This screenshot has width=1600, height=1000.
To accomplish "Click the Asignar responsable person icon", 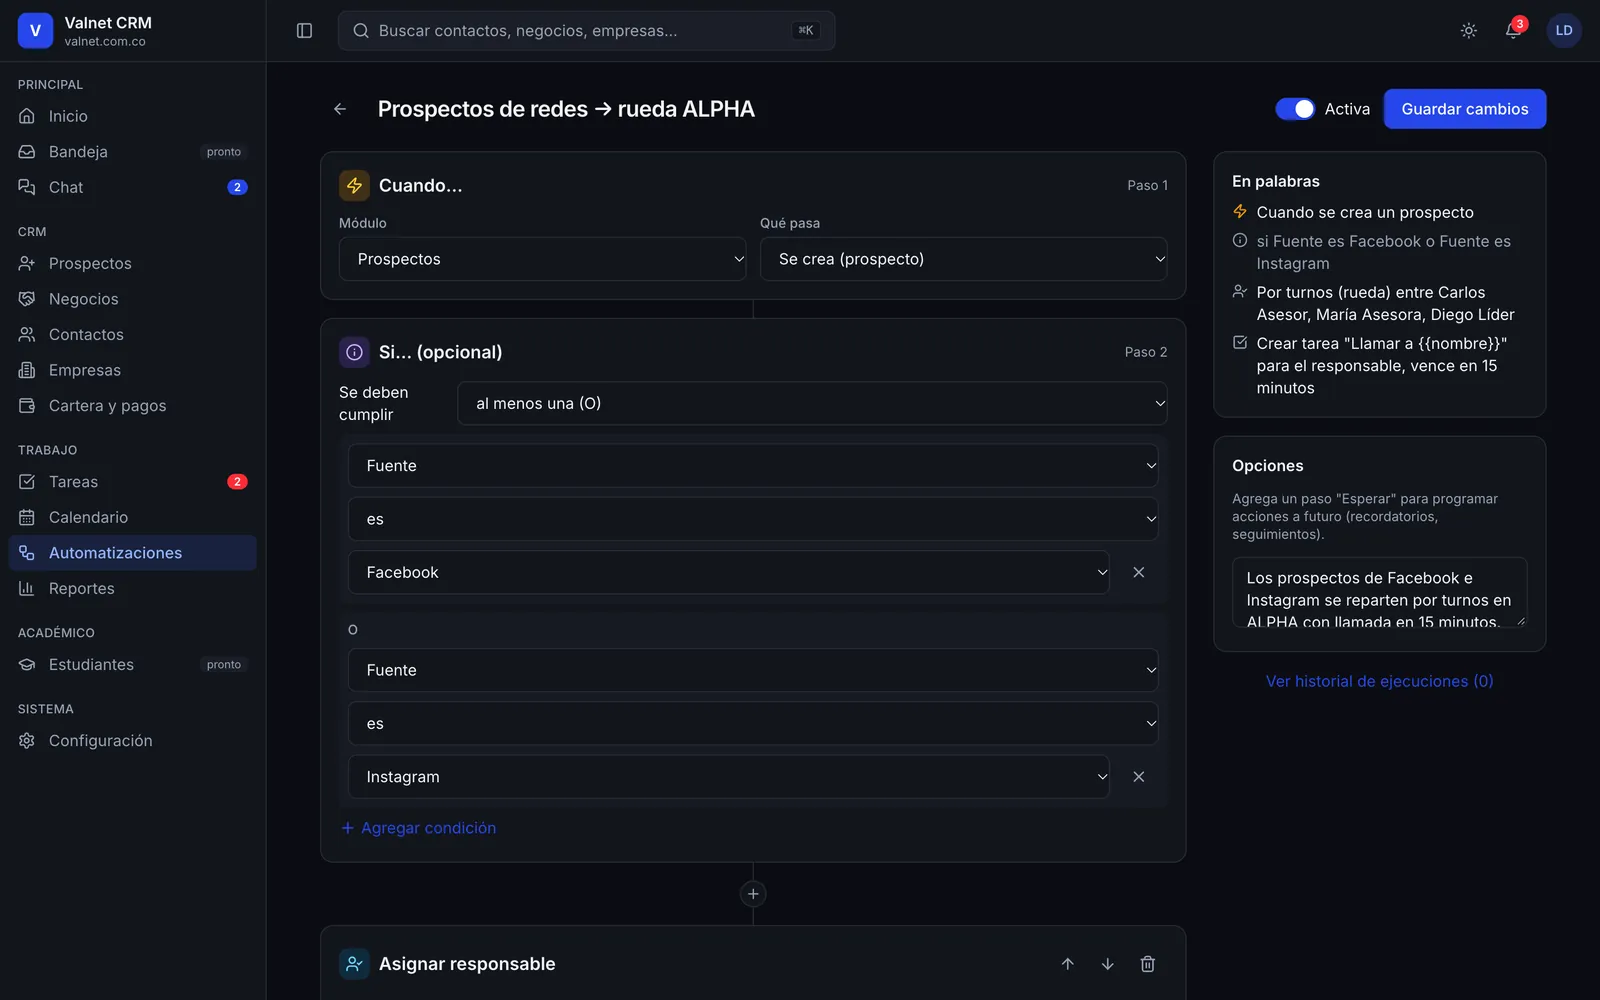I will click(354, 964).
